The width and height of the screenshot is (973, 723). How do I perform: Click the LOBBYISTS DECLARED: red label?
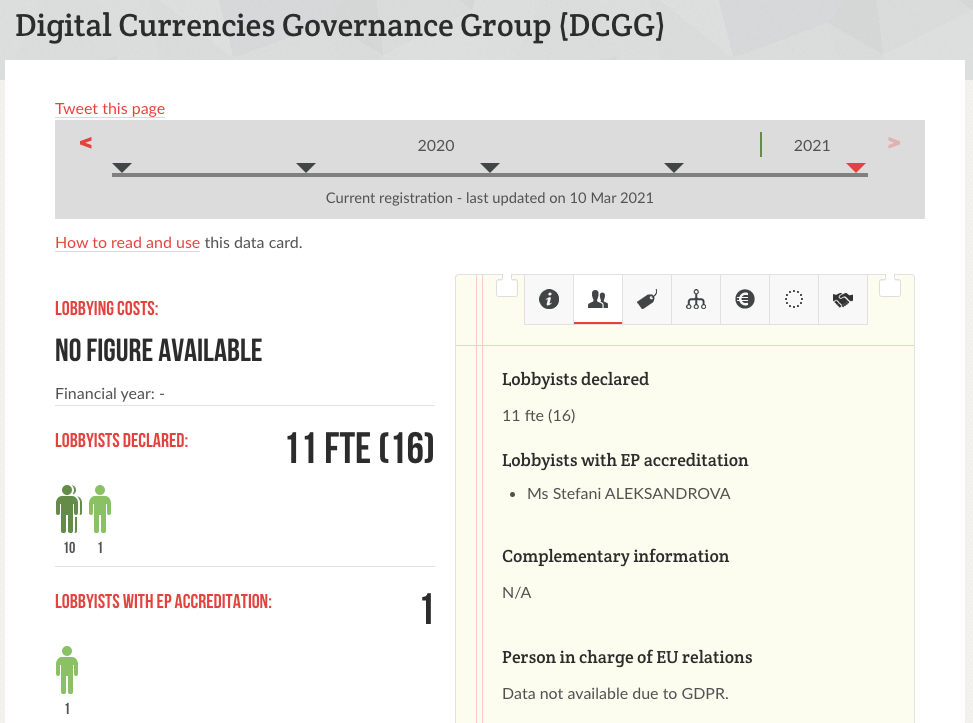click(x=122, y=441)
